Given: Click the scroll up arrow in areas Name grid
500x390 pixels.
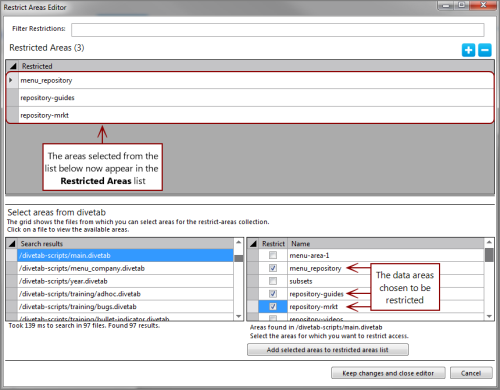Looking at the screenshot, I should [x=489, y=242].
